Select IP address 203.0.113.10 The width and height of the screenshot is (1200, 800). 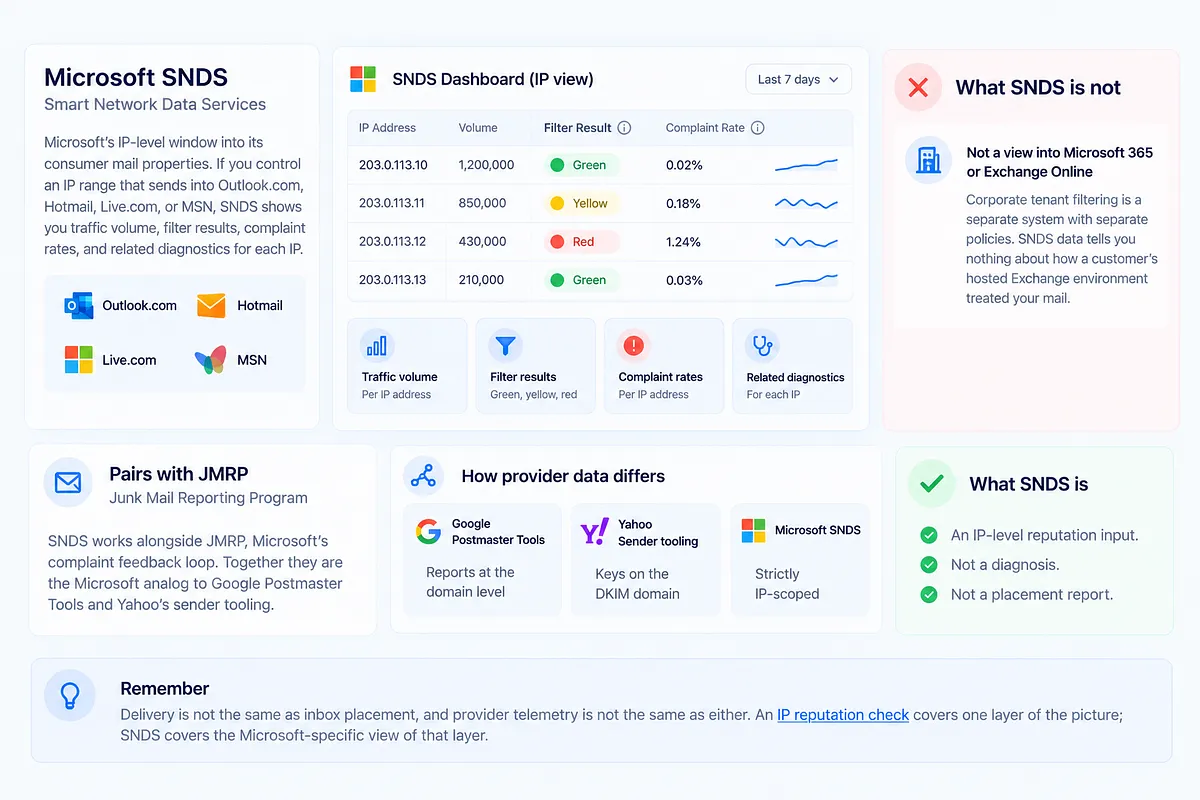(393, 165)
